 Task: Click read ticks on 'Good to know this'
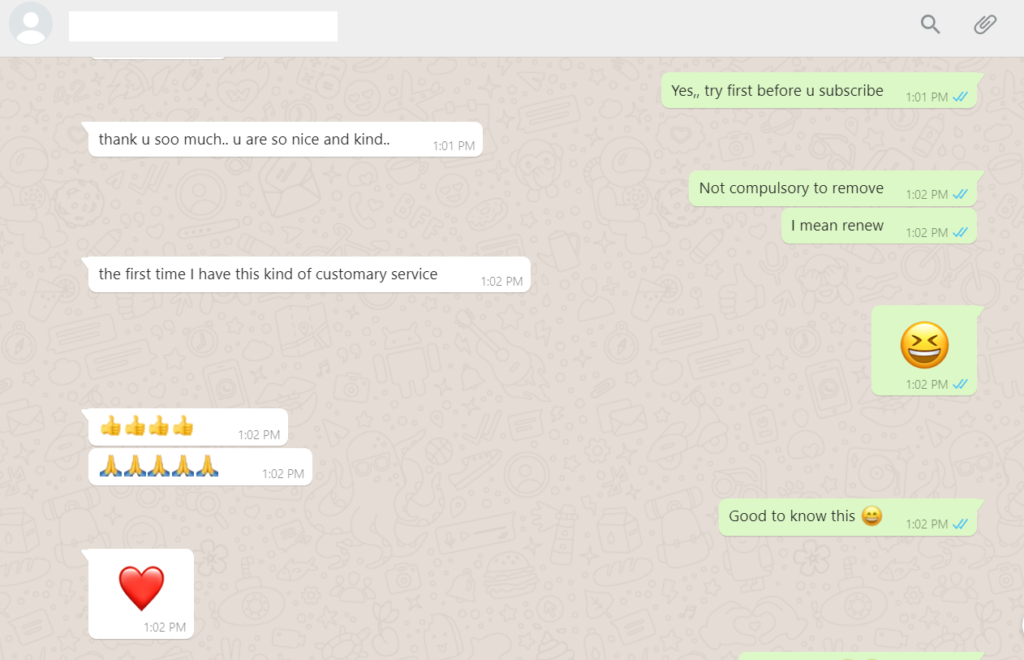[960, 524]
